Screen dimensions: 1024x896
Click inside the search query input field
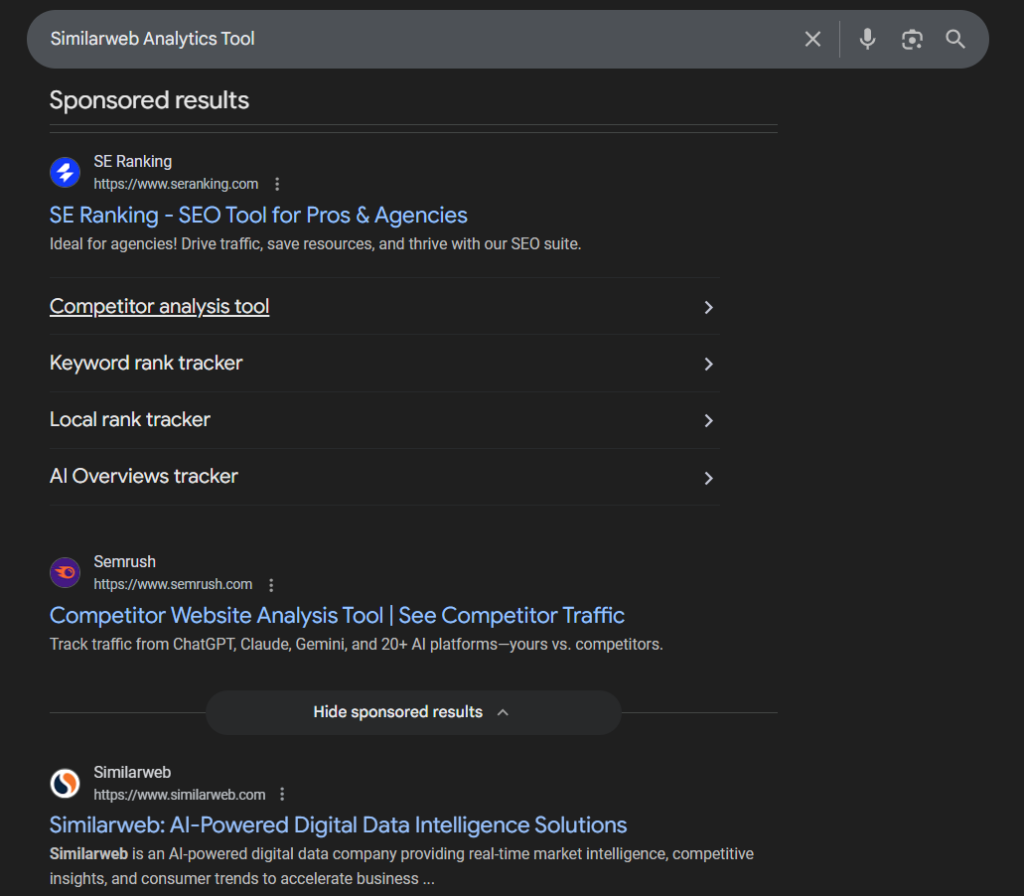[x=400, y=39]
